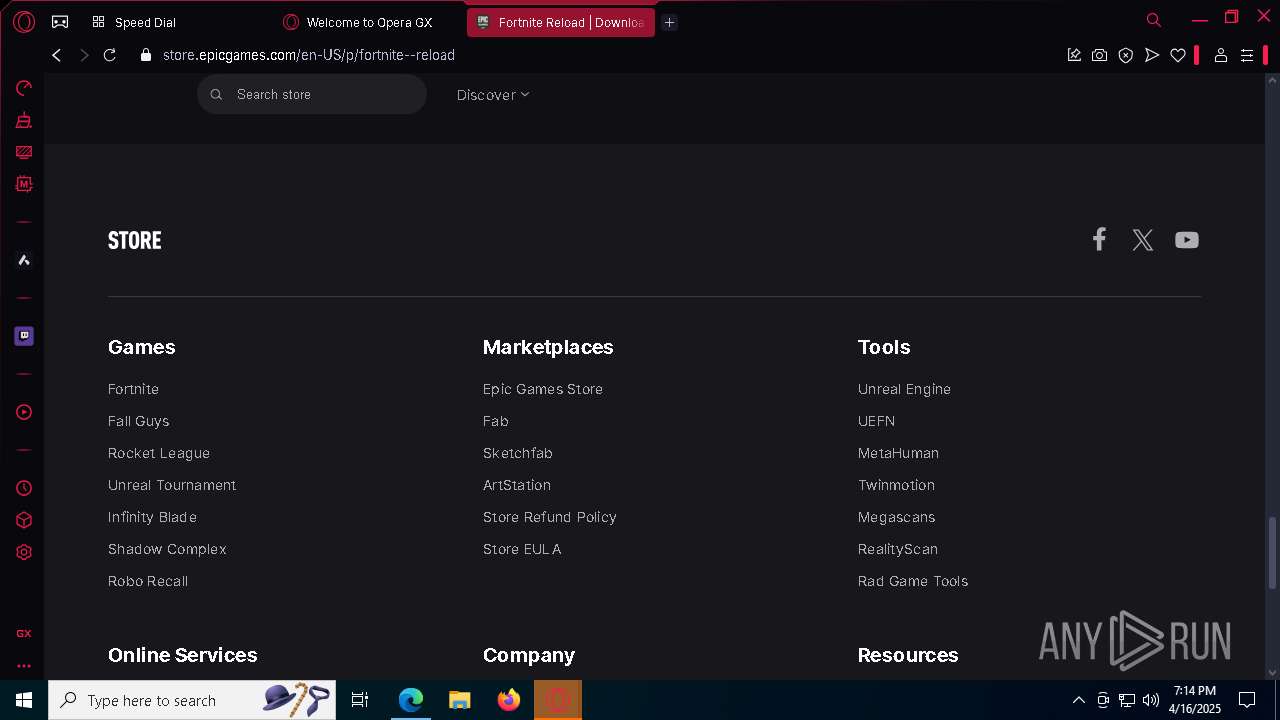Open the Twitch panel in sidebar

24,336
